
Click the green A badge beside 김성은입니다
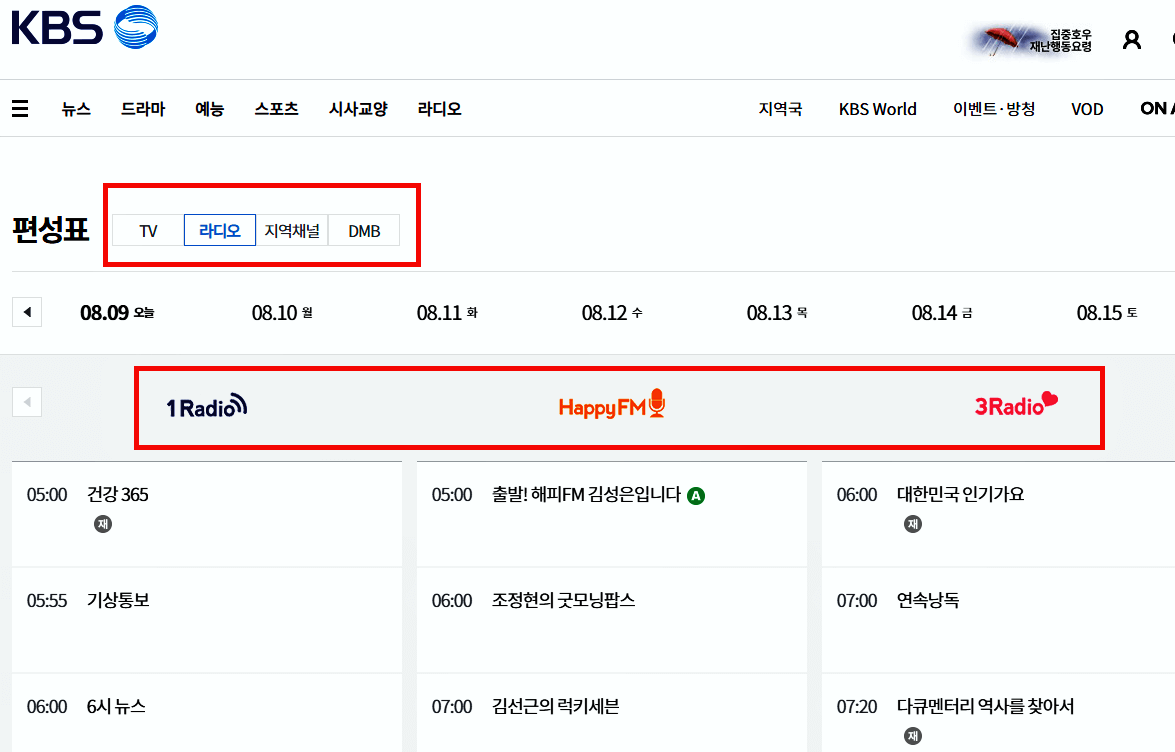tap(696, 496)
